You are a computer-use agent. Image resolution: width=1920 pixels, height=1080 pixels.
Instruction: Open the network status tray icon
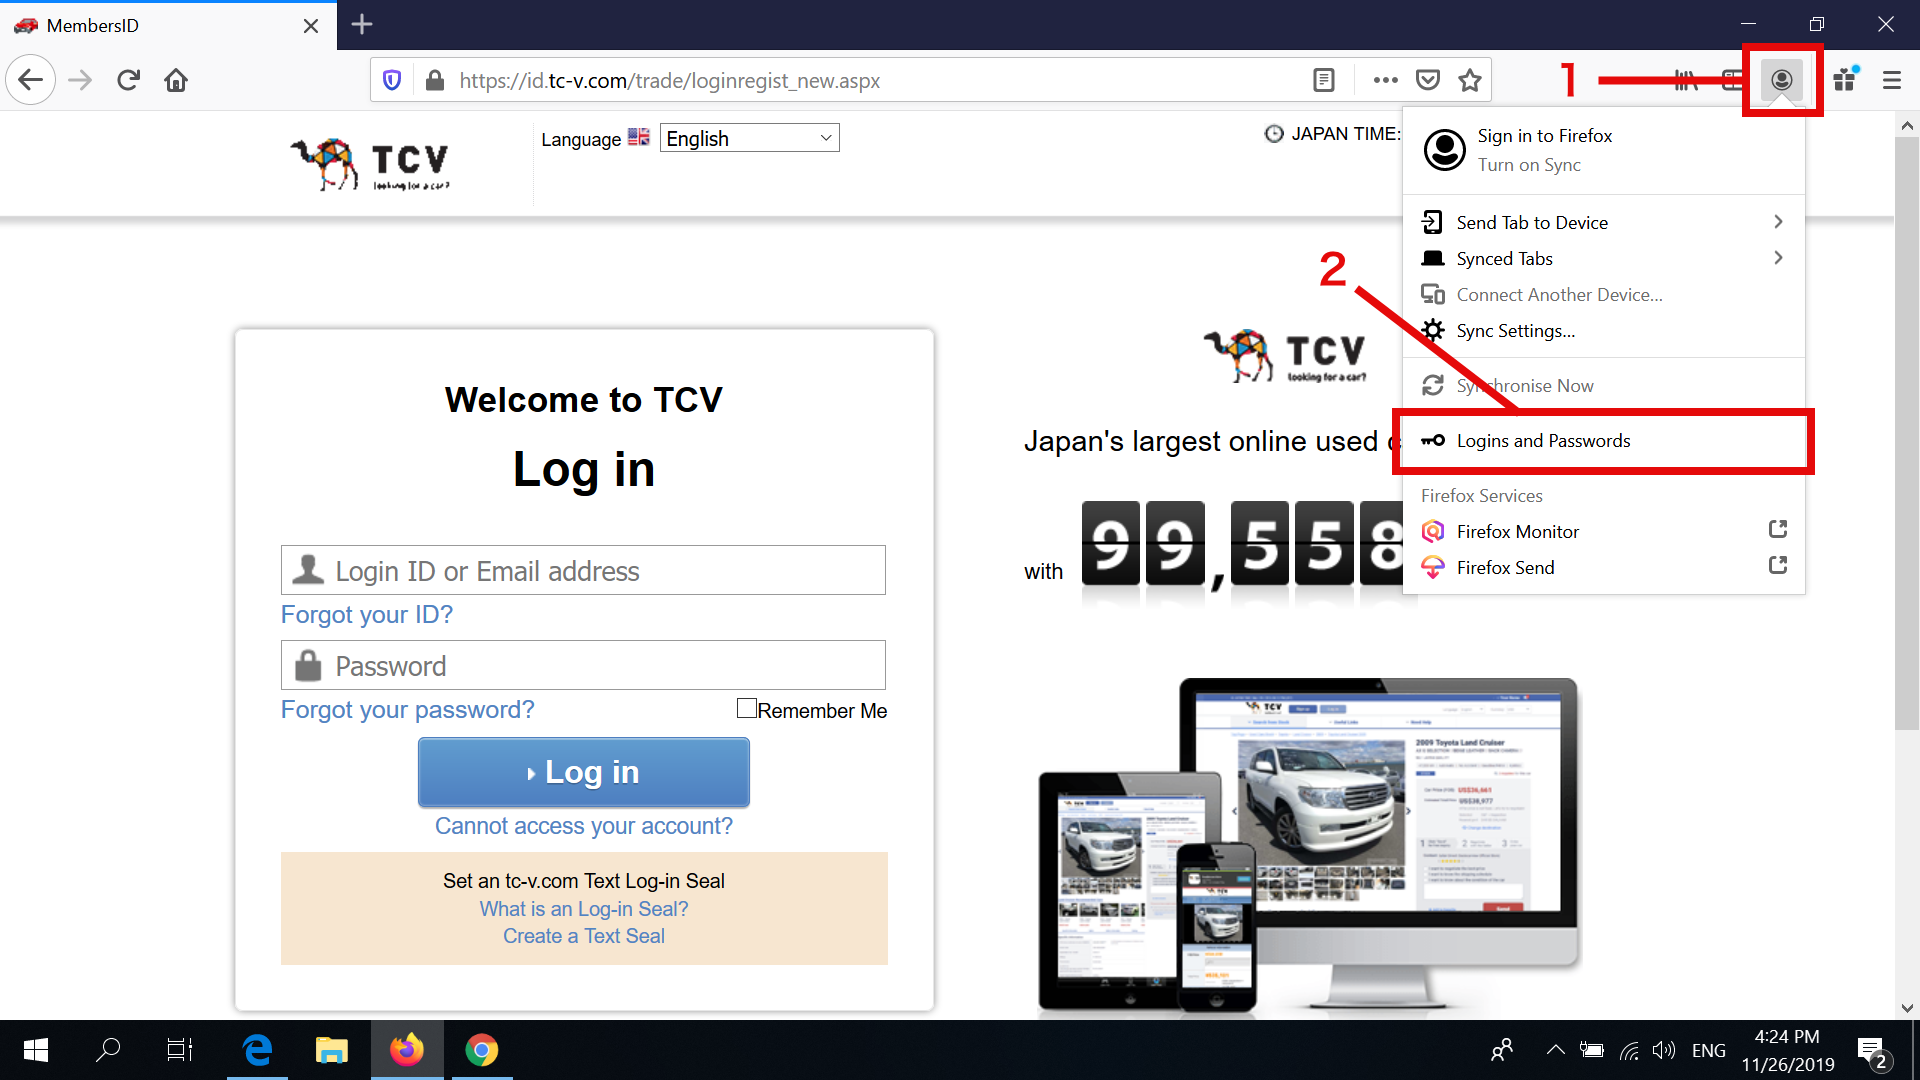click(x=1629, y=1050)
